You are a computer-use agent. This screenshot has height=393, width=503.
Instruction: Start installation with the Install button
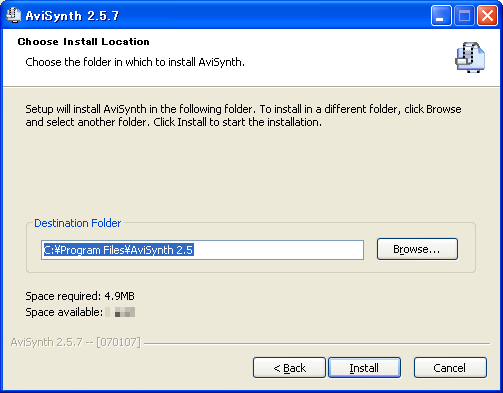(364, 368)
